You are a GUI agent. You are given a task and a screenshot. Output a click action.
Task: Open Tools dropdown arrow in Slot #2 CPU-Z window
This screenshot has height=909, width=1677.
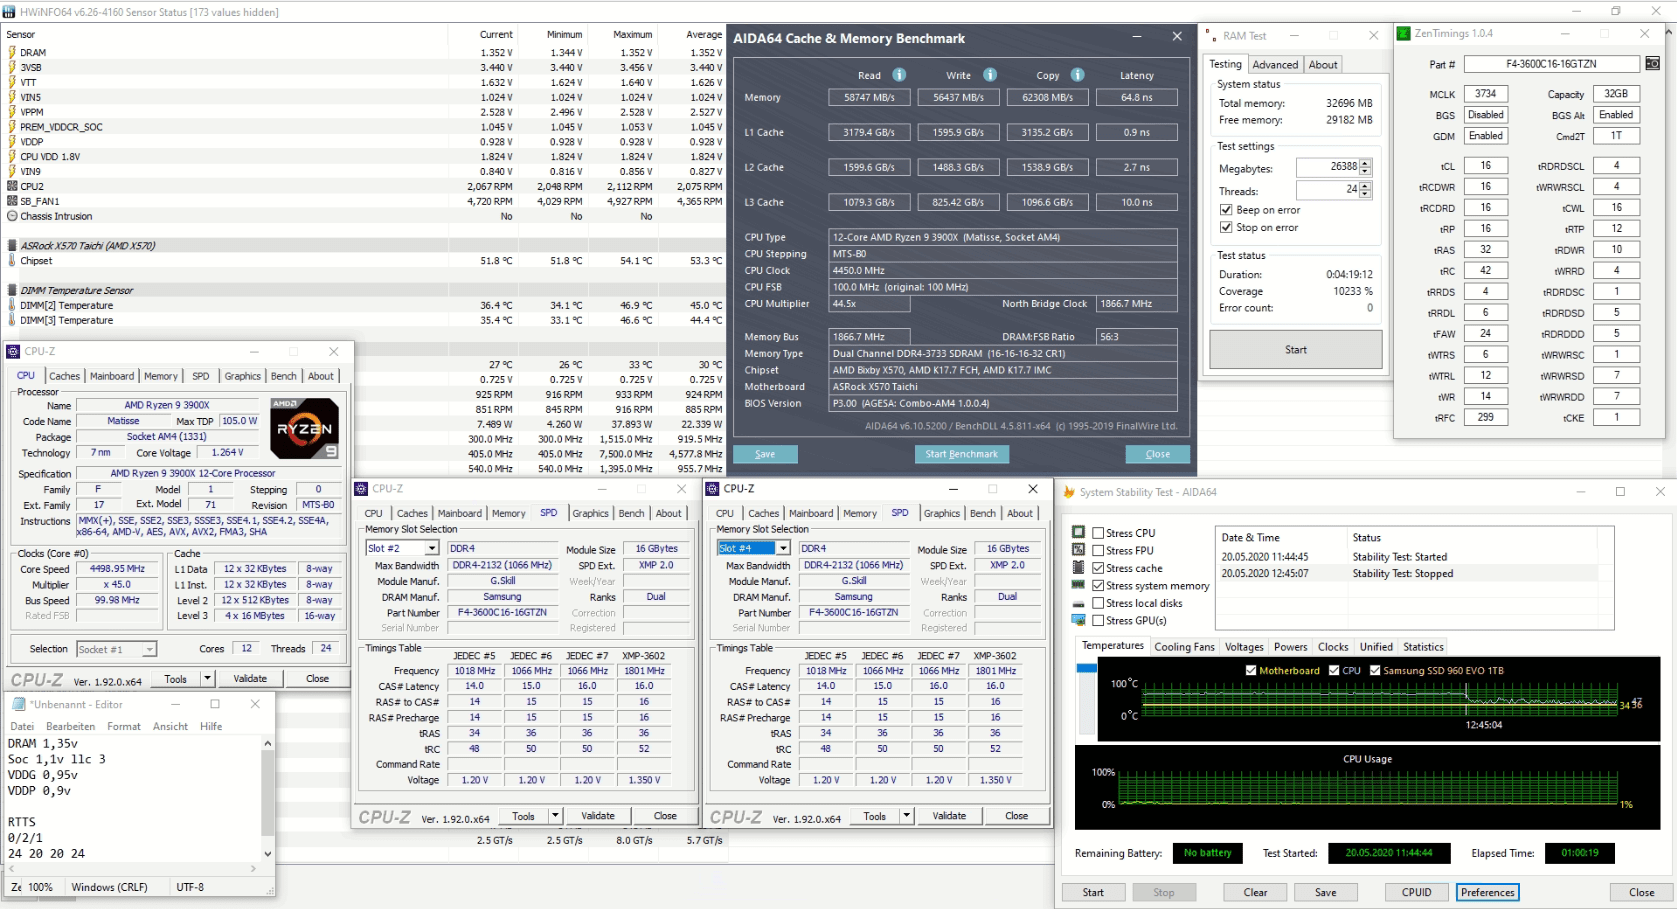(x=555, y=816)
